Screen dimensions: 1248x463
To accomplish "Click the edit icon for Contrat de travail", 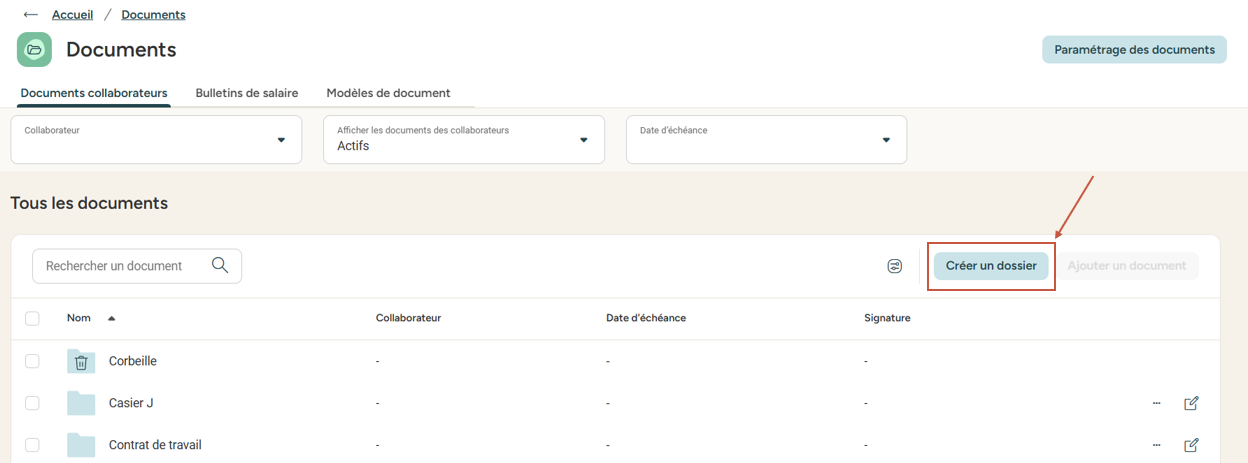I will coord(1191,445).
